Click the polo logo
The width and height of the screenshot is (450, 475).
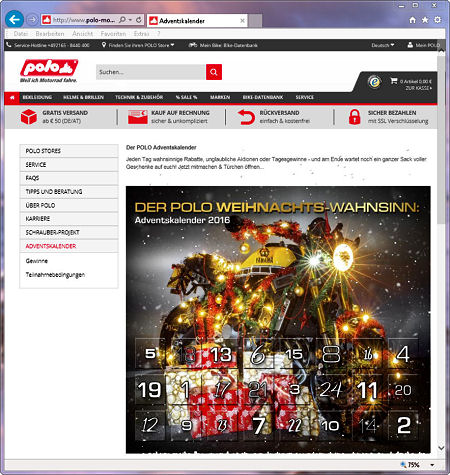(x=49, y=71)
